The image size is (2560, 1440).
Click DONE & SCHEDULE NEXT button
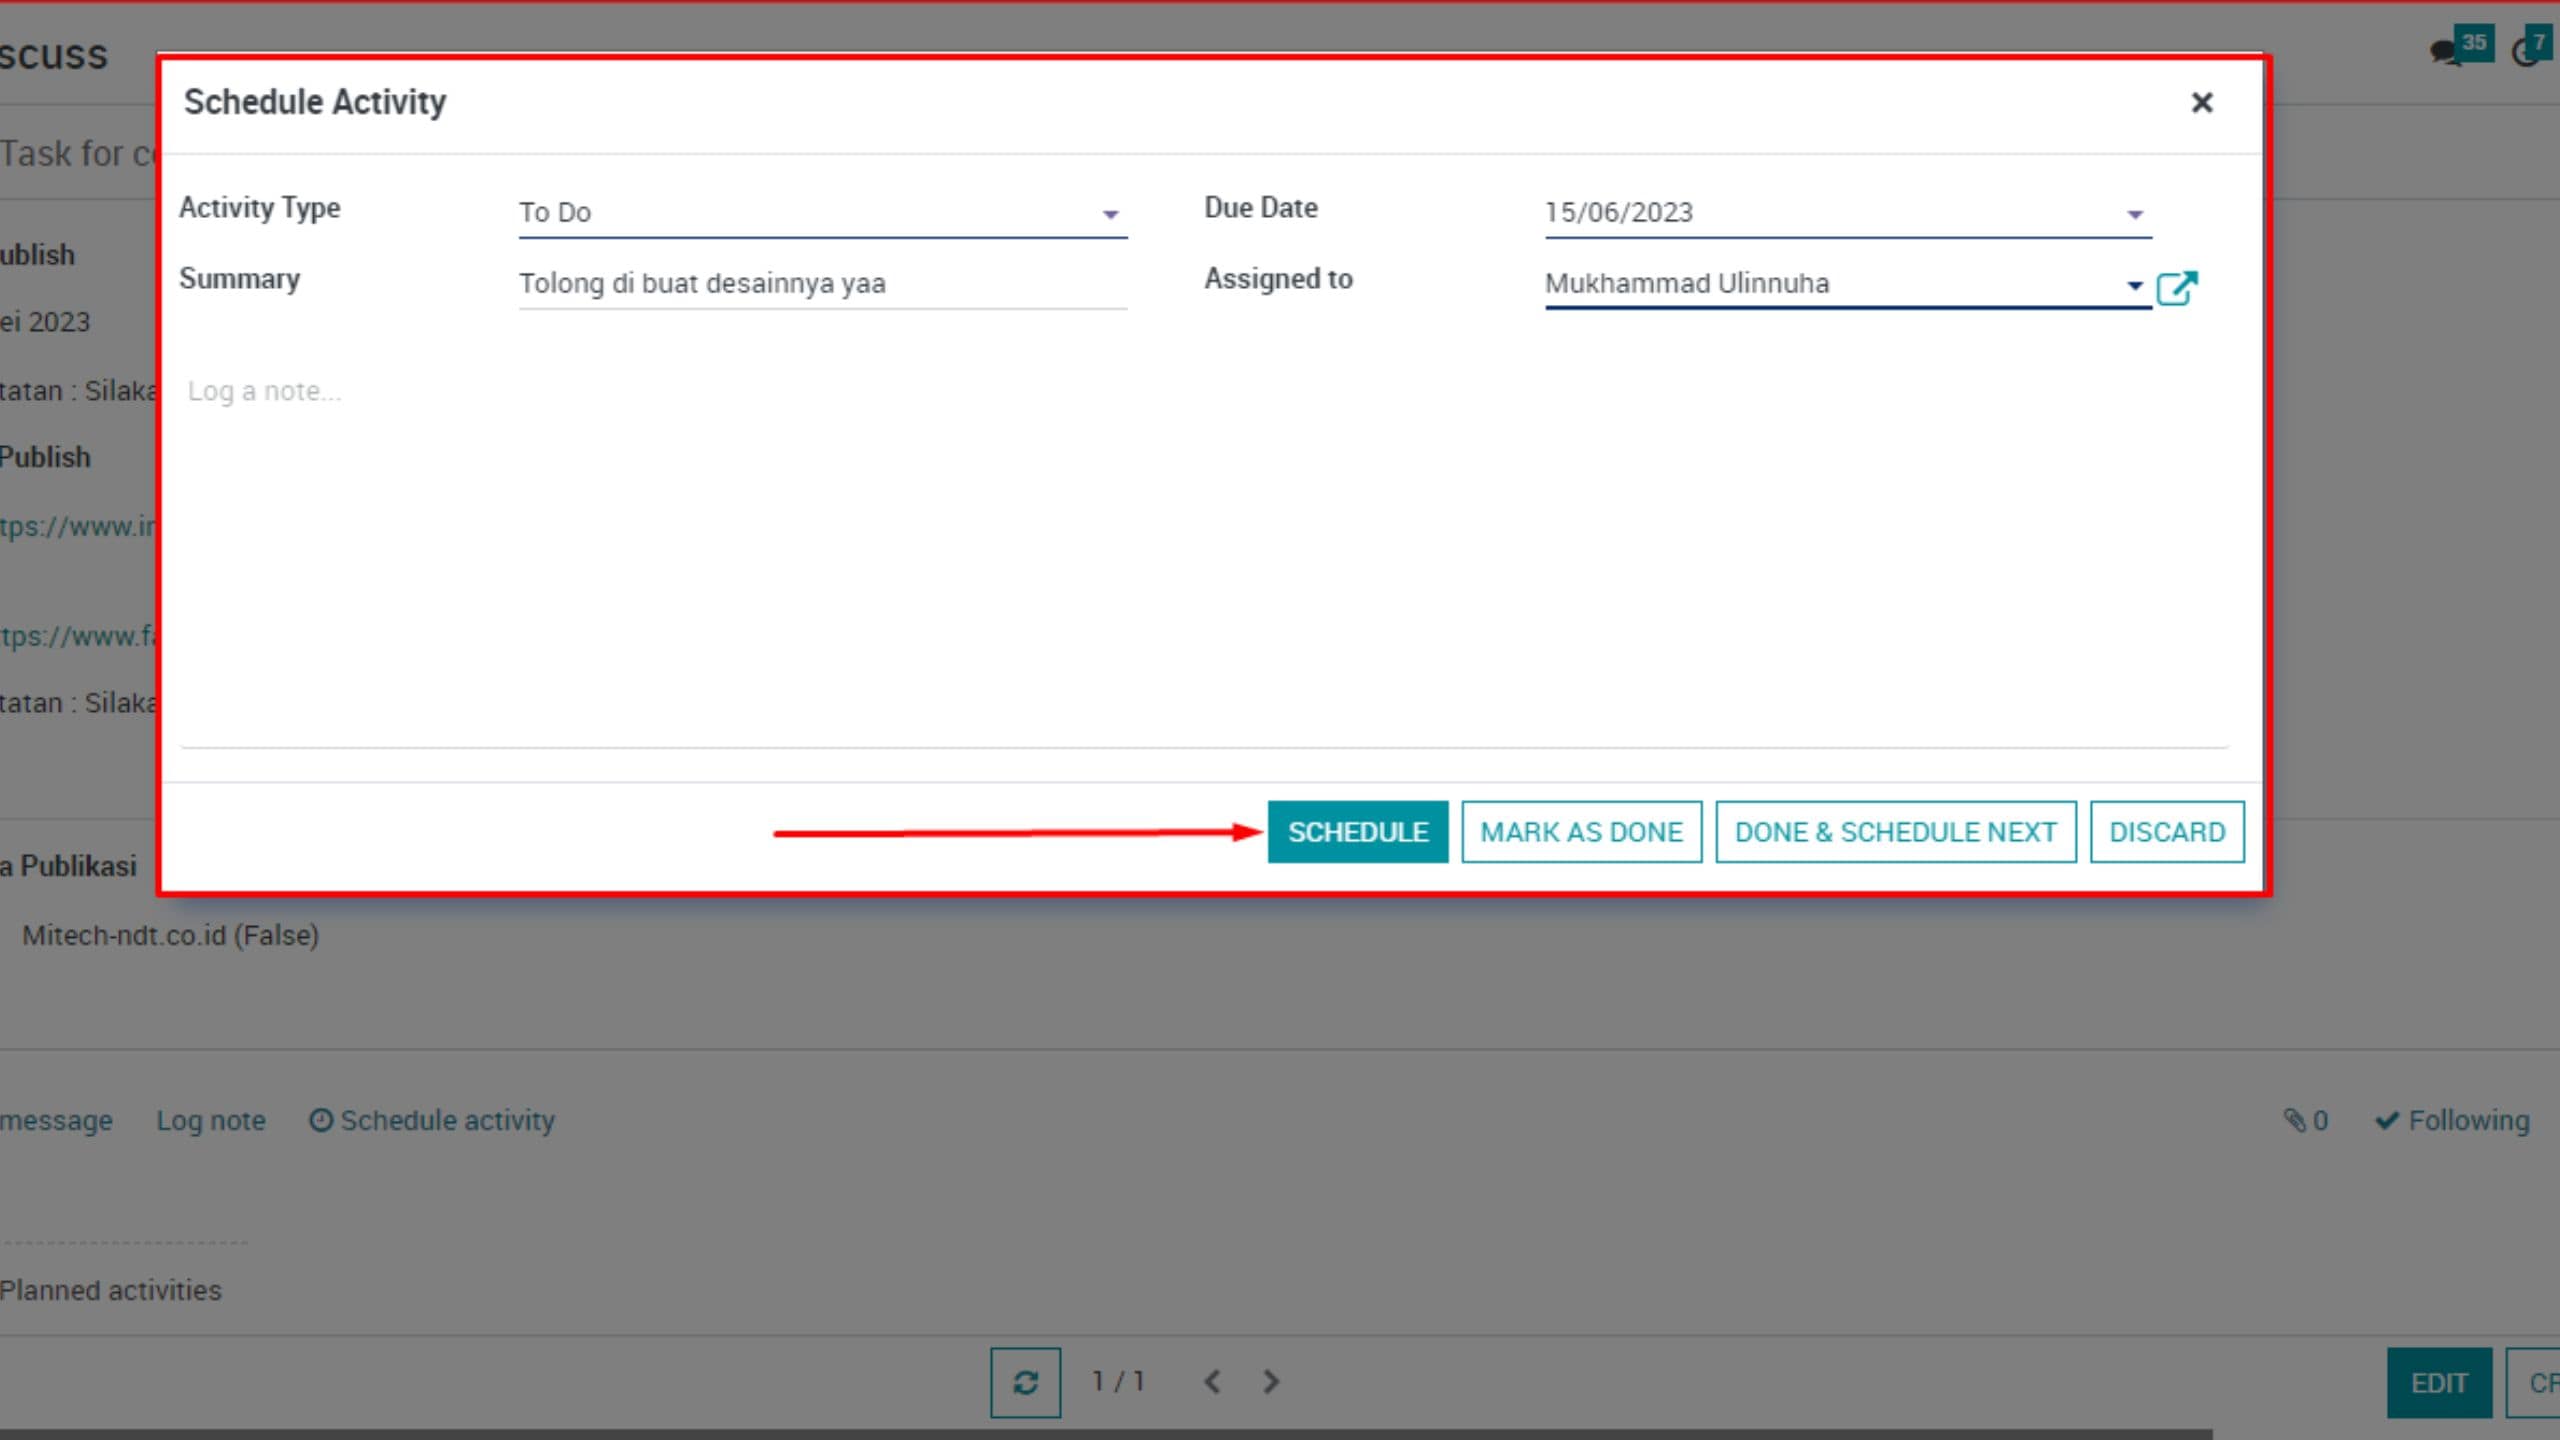coord(1895,832)
